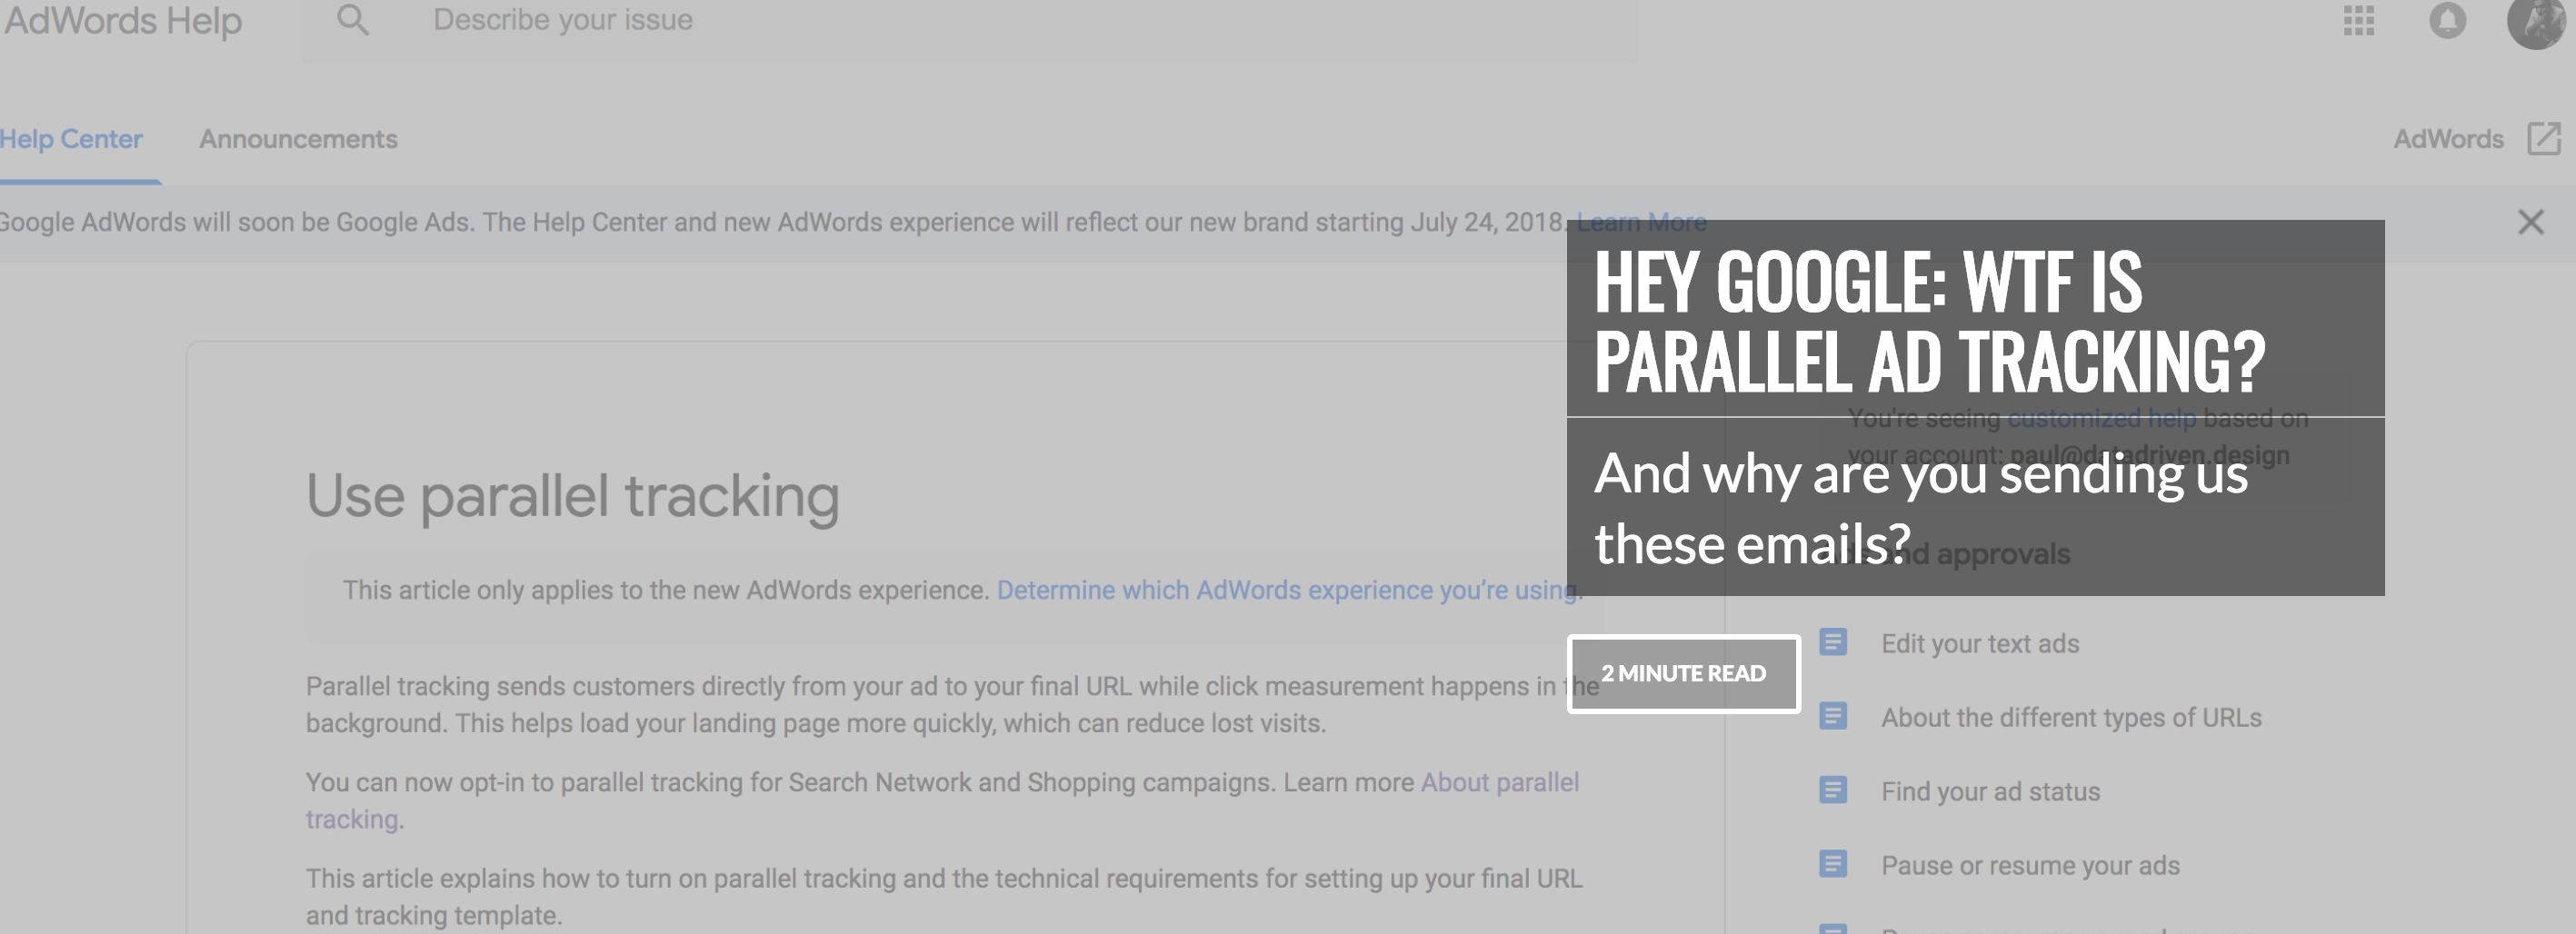Select the Help Center tab
This screenshot has width=2576, height=934.
71,139
